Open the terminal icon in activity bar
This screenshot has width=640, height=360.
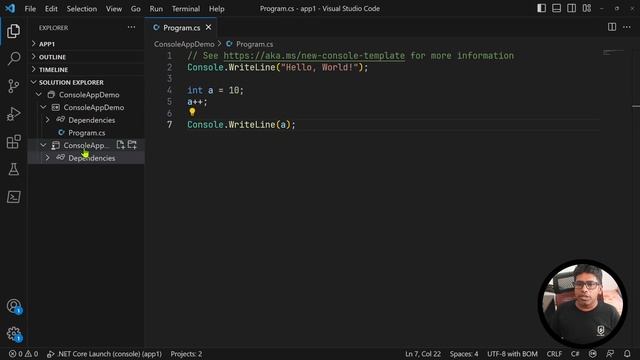13,197
